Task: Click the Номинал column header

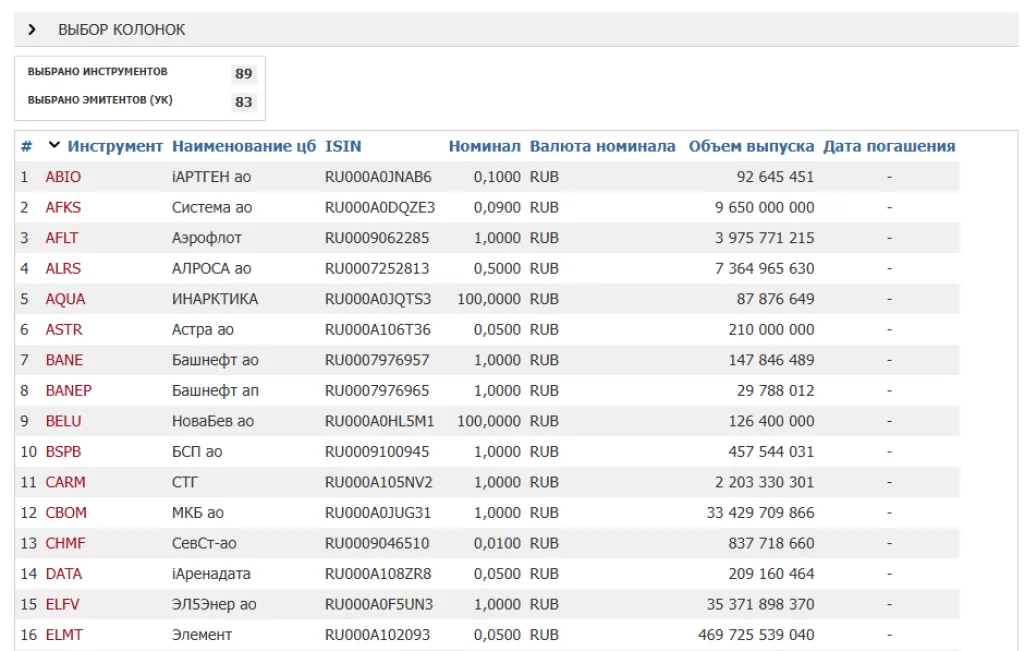Action: pyautogui.click(x=484, y=146)
